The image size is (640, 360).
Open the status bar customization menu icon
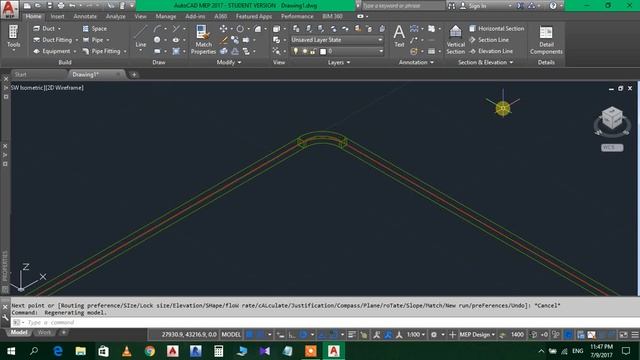click(x=635, y=335)
